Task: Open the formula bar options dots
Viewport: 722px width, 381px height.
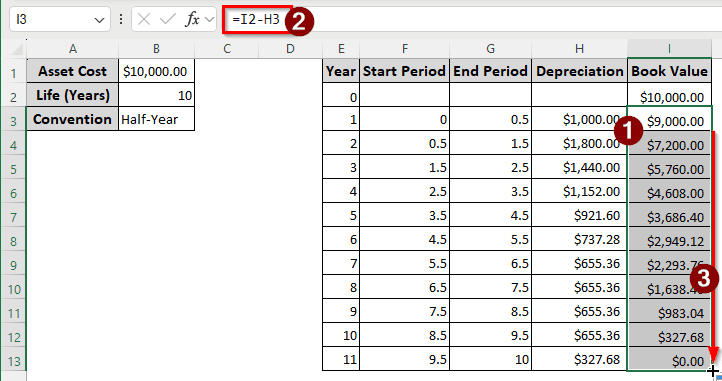Action: point(121,19)
